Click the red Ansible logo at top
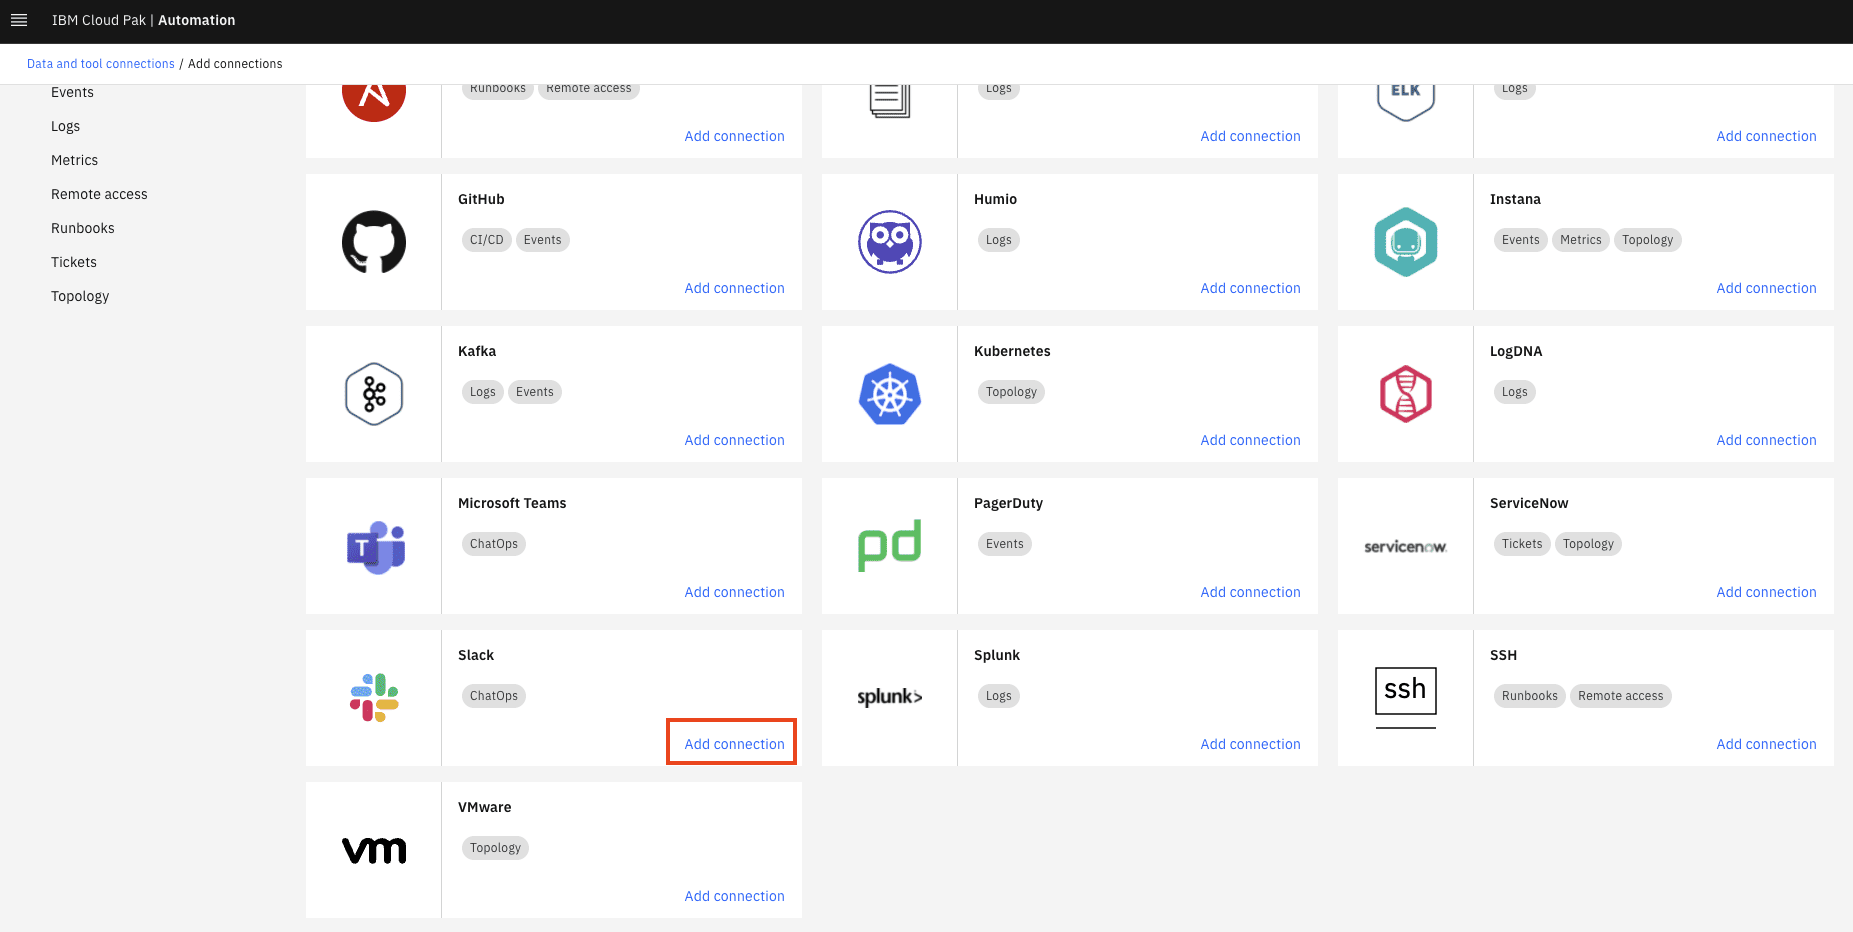Image resolution: width=1853 pixels, height=932 pixels. pos(374,102)
